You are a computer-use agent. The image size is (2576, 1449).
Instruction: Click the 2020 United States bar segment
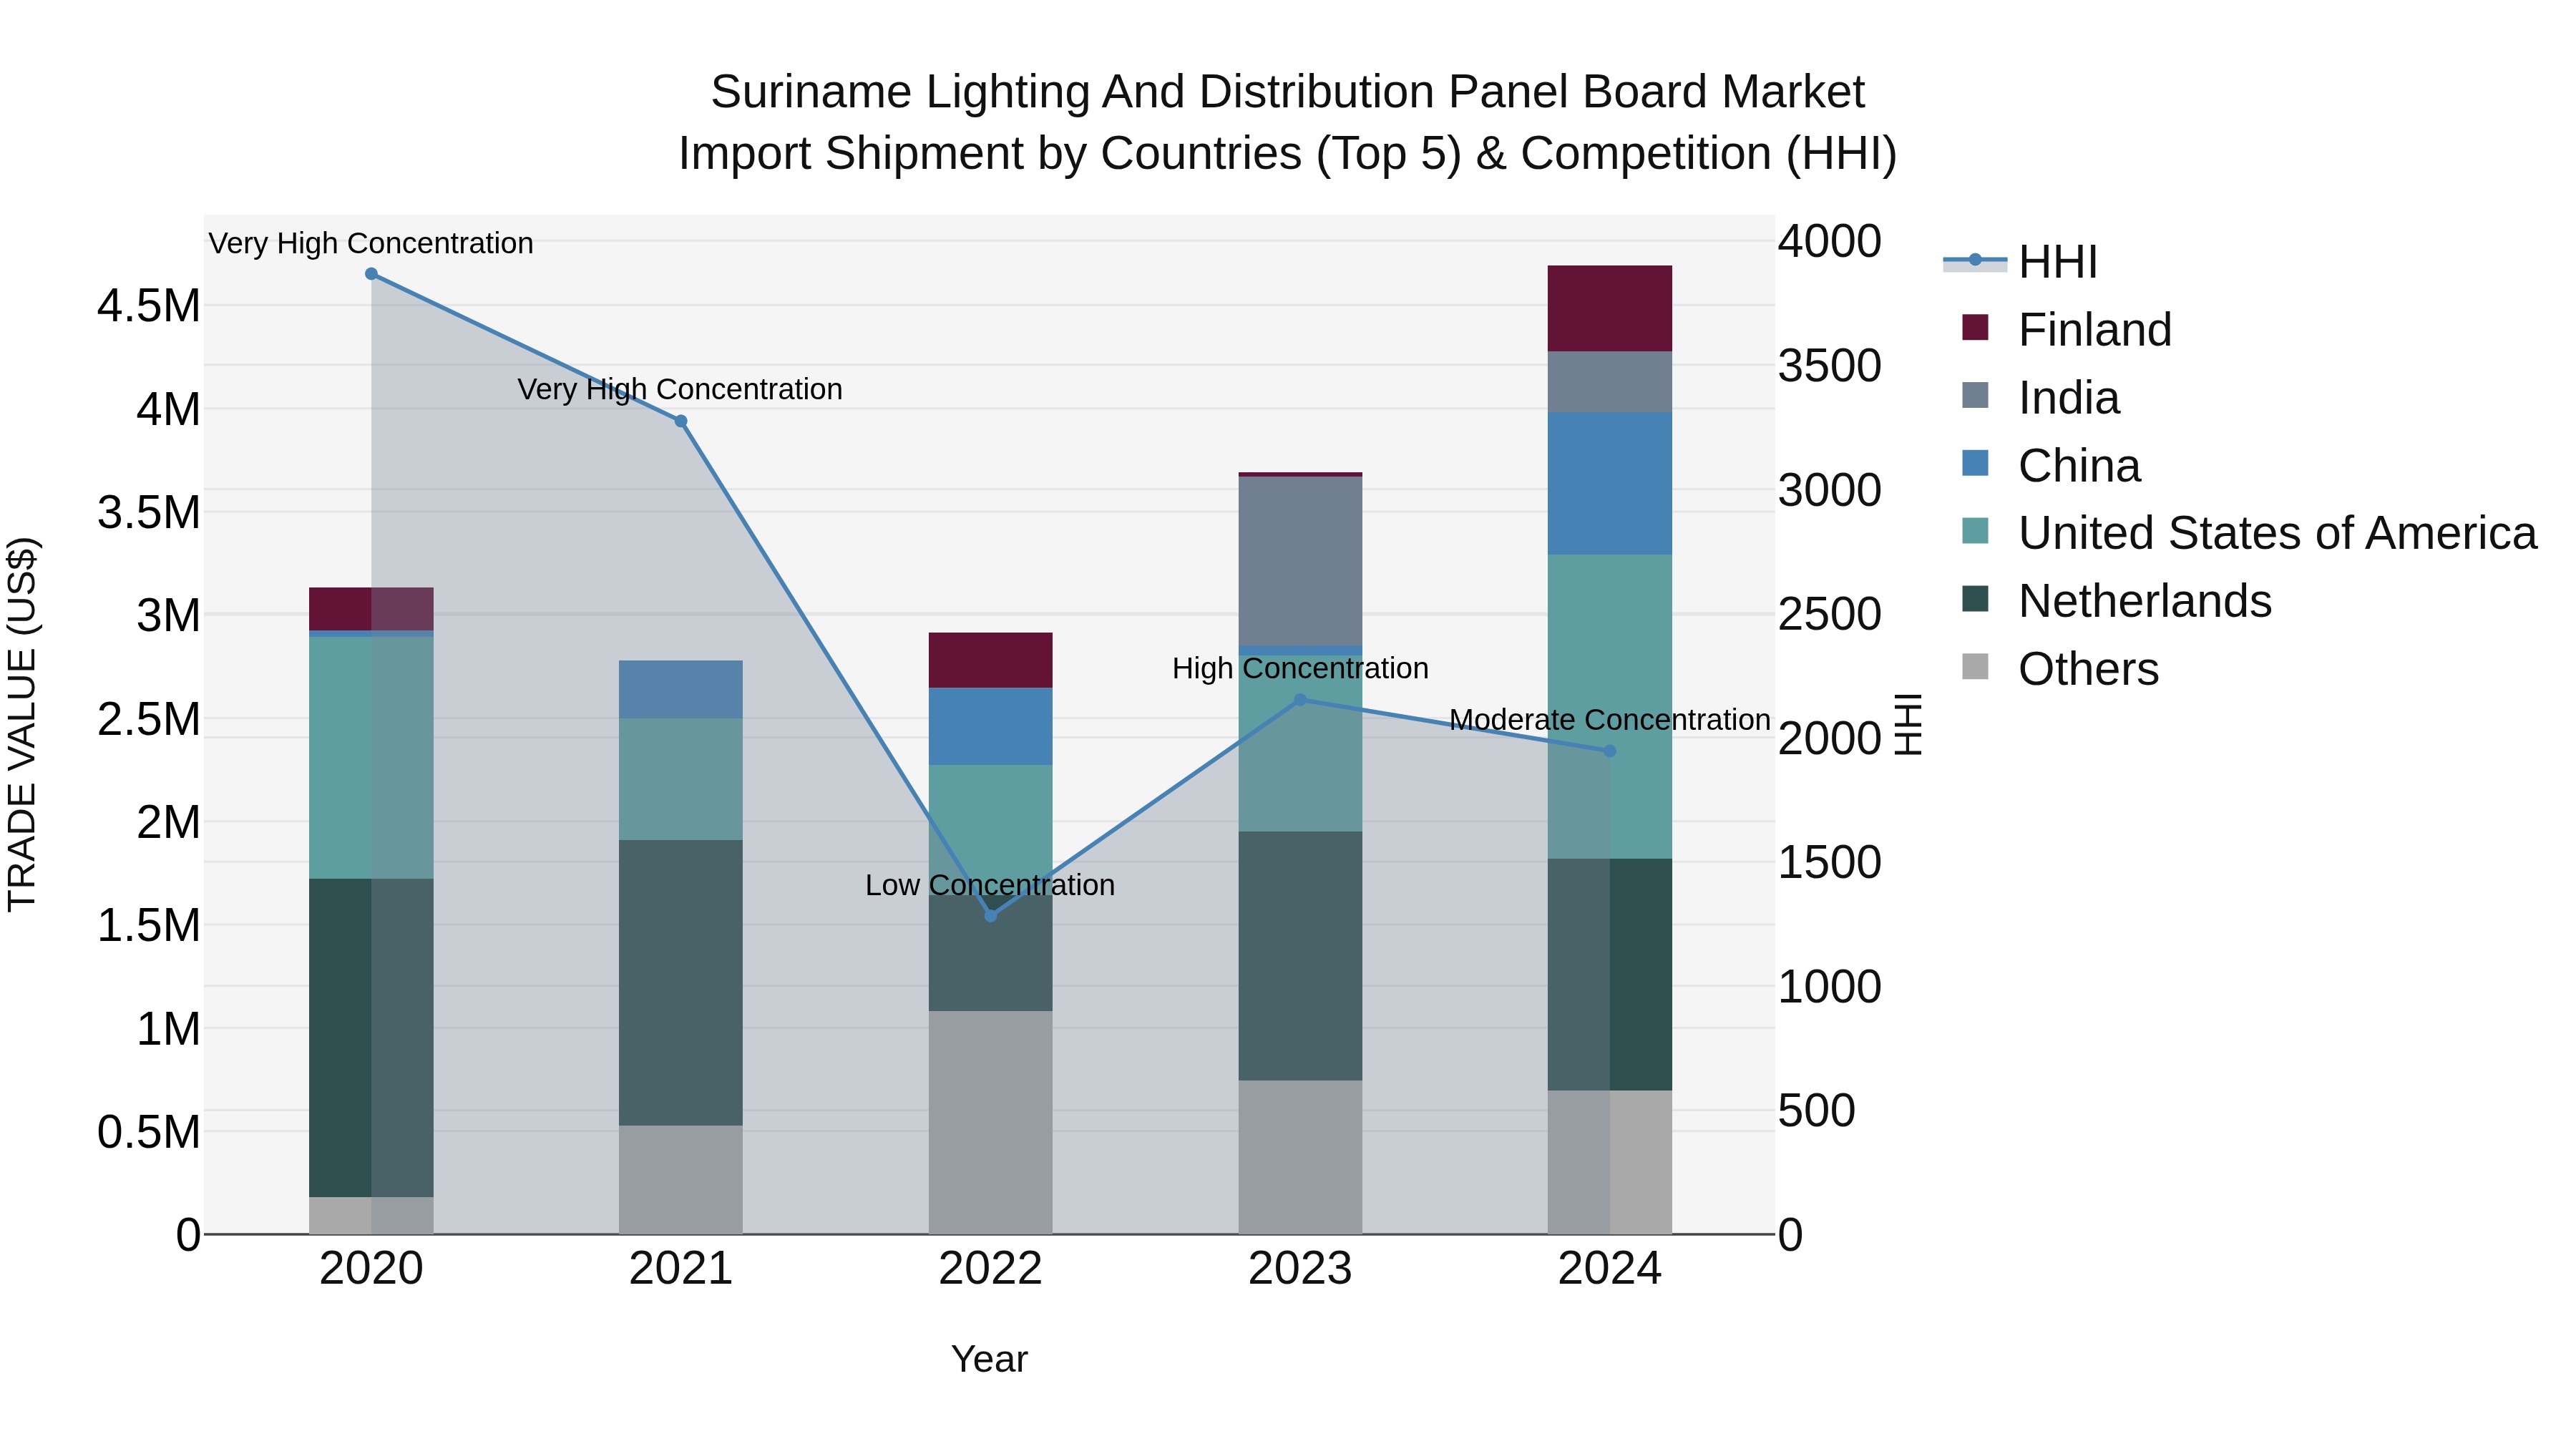[371, 758]
